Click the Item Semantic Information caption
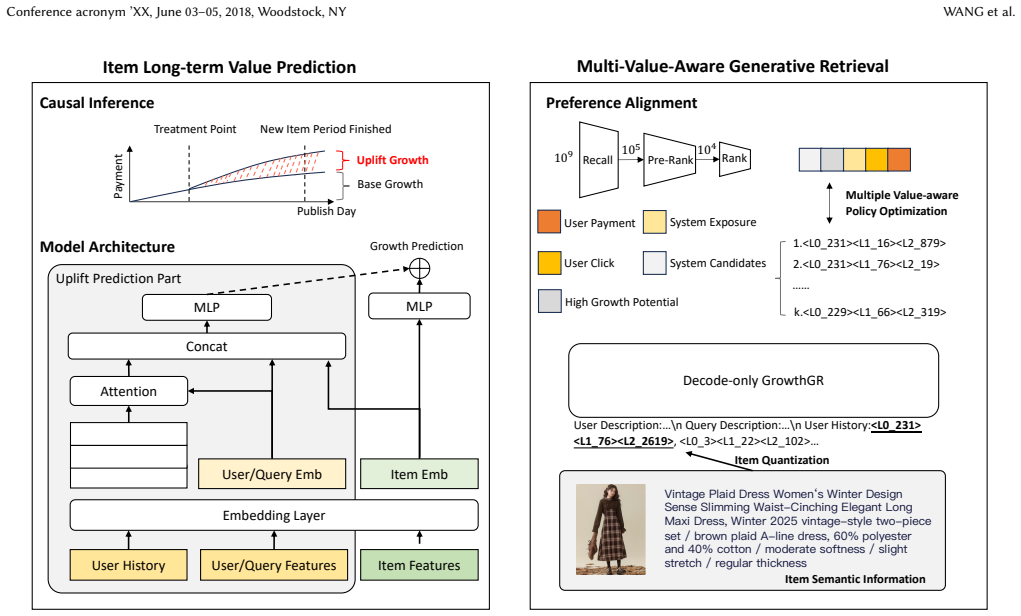 pos(855,579)
